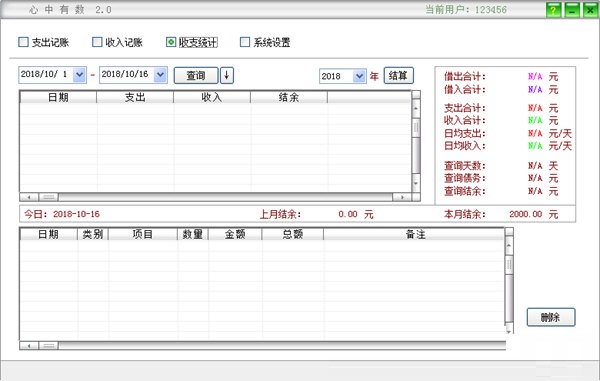
Task: Click the 类别 column header in lower table
Action: (93, 234)
